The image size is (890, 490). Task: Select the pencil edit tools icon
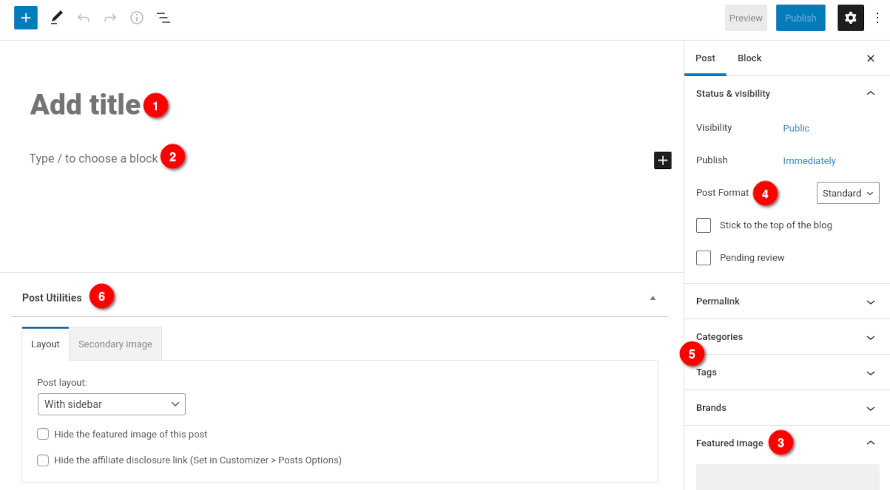coord(56,18)
